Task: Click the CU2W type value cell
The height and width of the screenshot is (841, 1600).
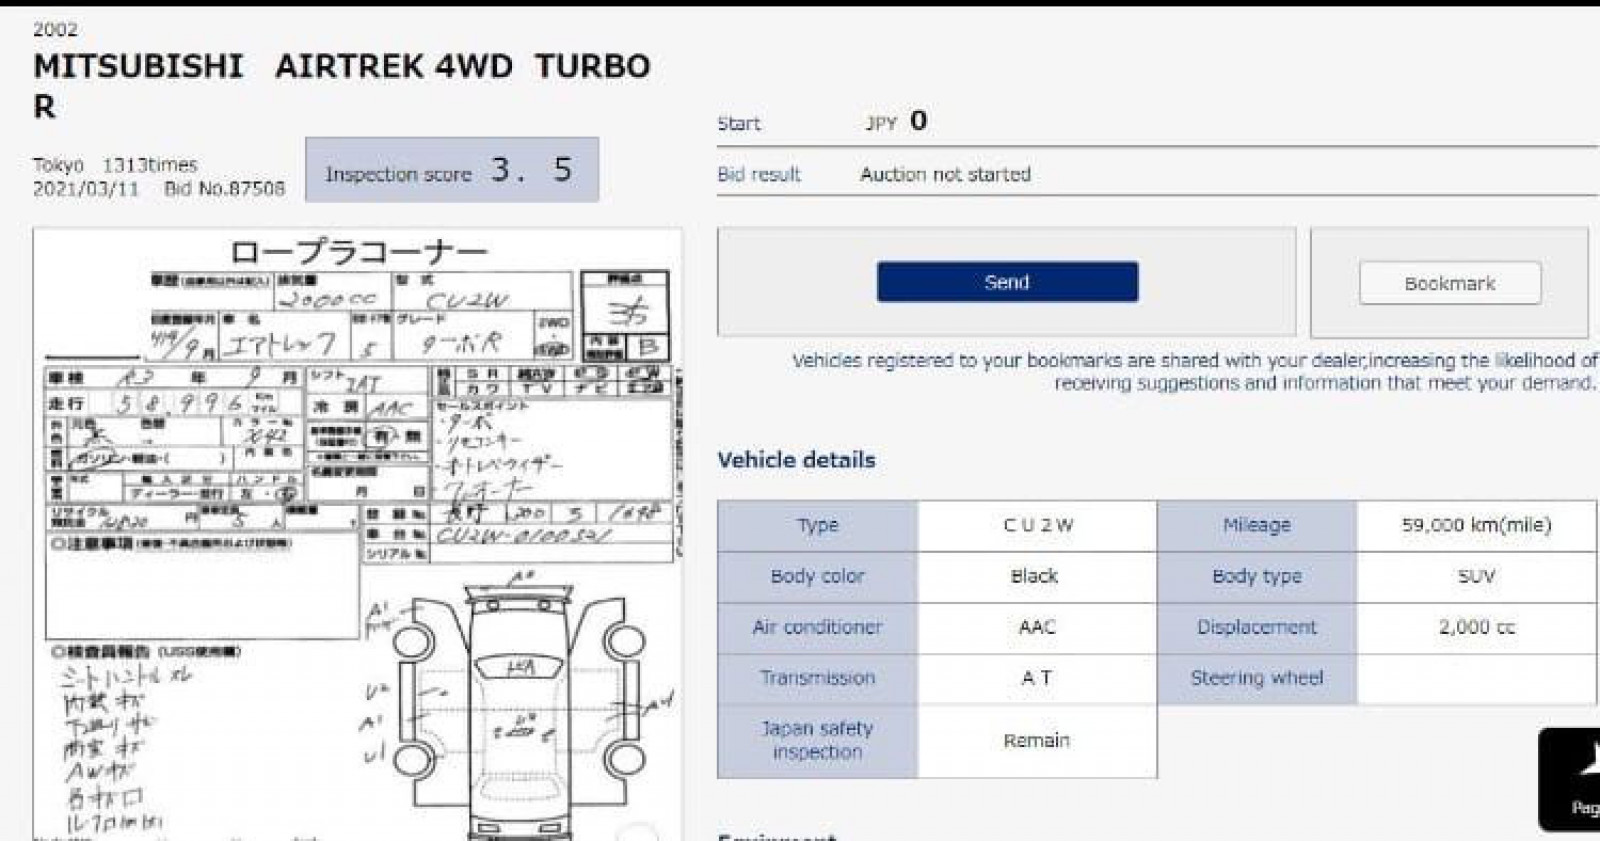Action: (x=1037, y=525)
